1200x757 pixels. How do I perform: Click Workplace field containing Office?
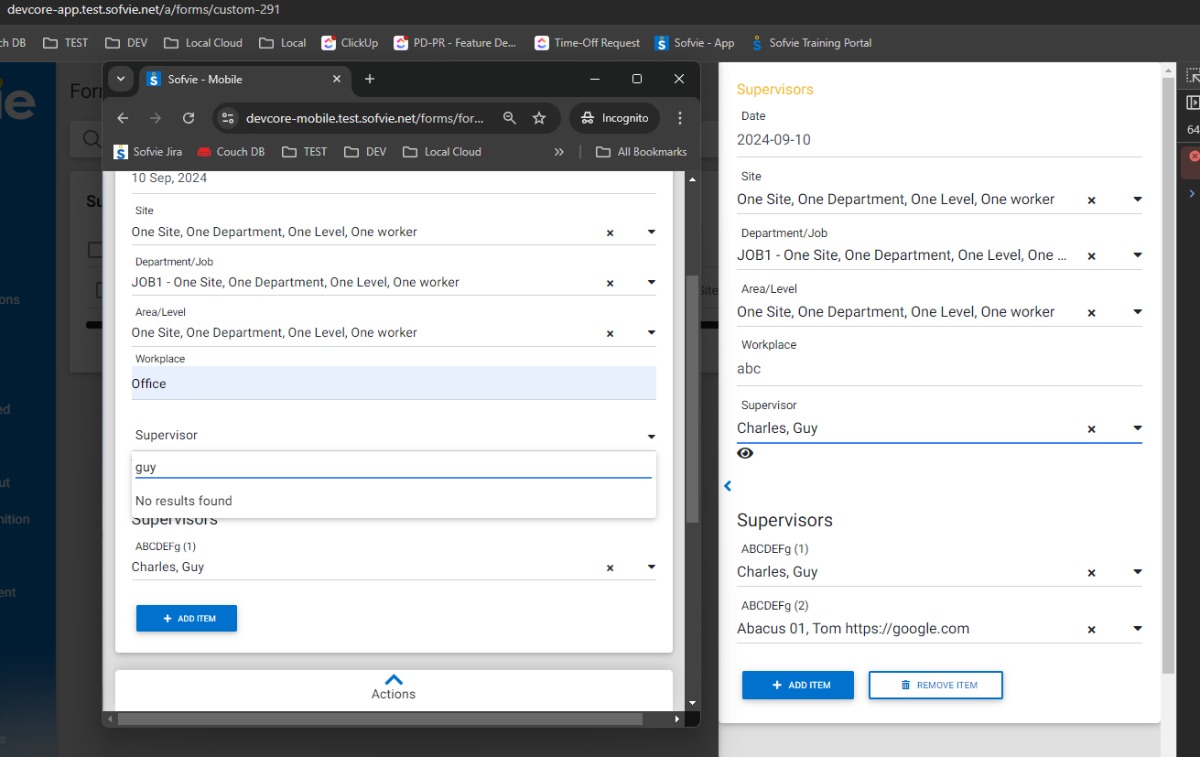394,383
